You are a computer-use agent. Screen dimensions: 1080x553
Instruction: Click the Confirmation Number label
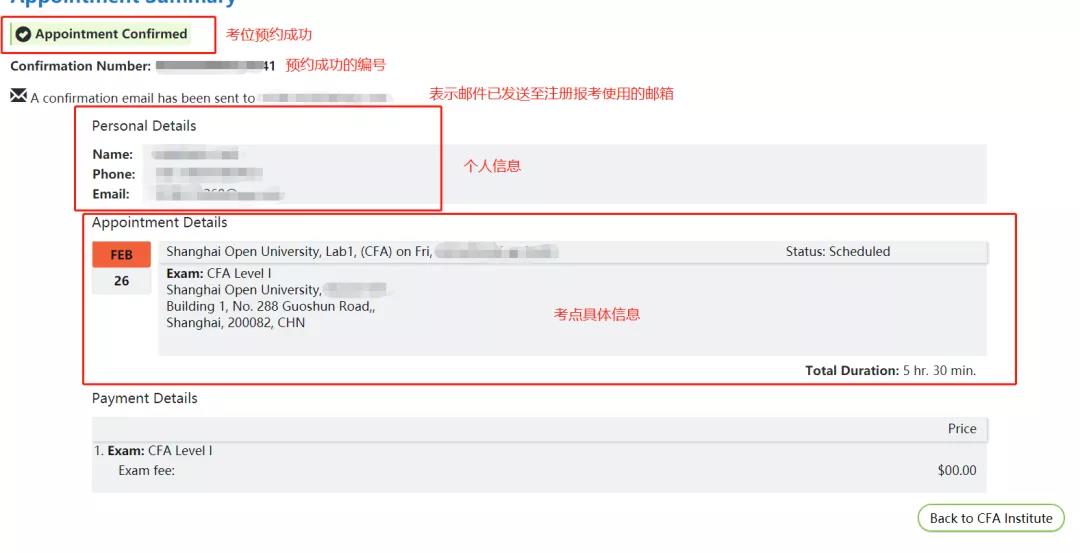81,66
